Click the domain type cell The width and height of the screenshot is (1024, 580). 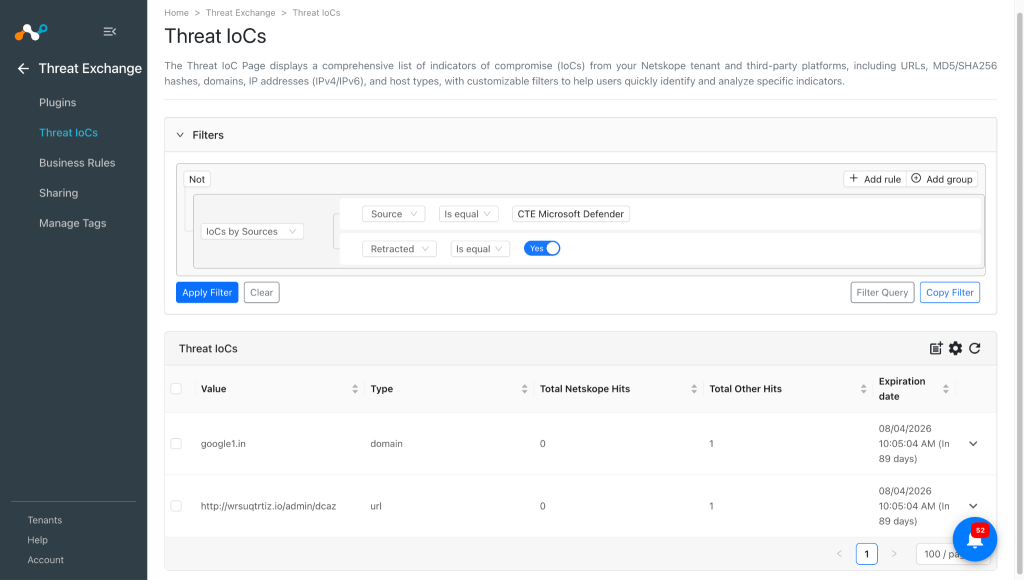[387, 443]
